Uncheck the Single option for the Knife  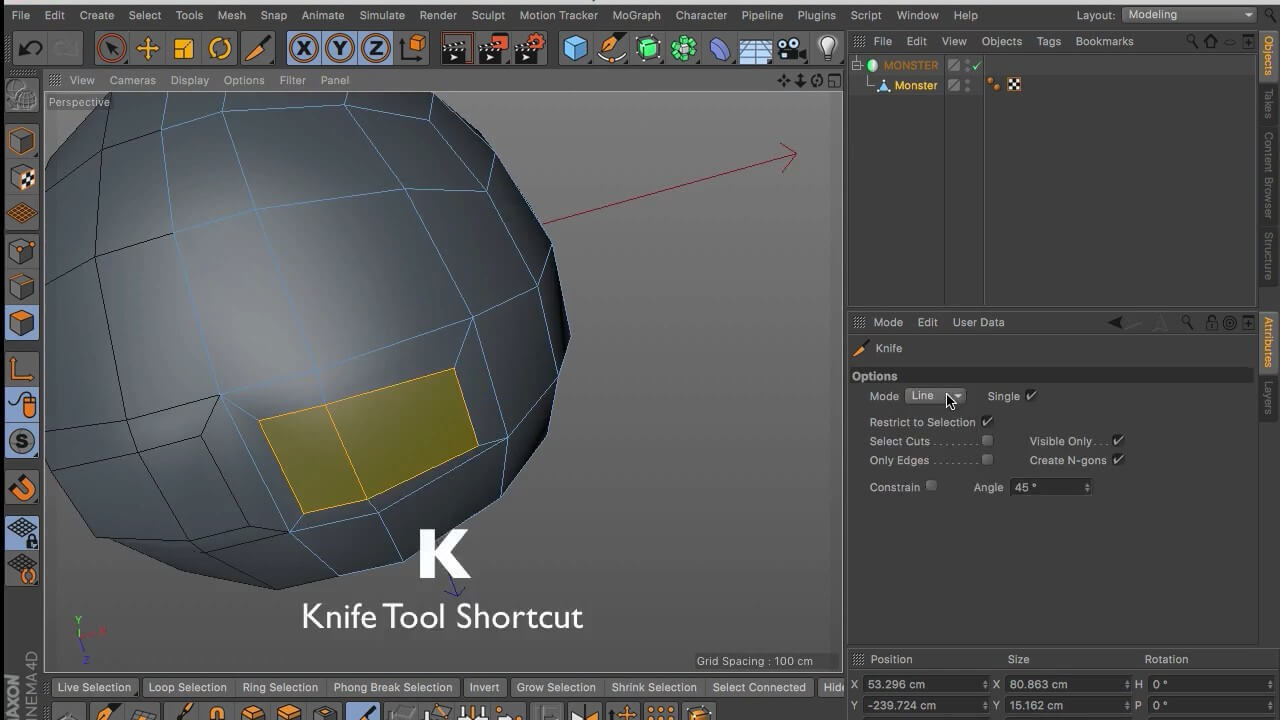tap(1031, 396)
